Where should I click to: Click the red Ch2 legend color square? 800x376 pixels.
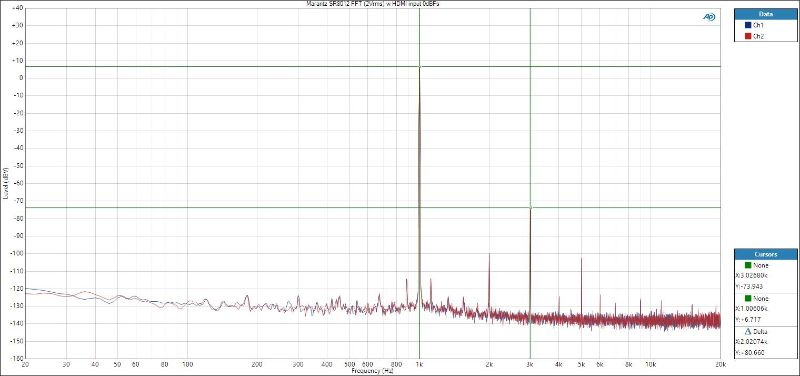(748, 36)
